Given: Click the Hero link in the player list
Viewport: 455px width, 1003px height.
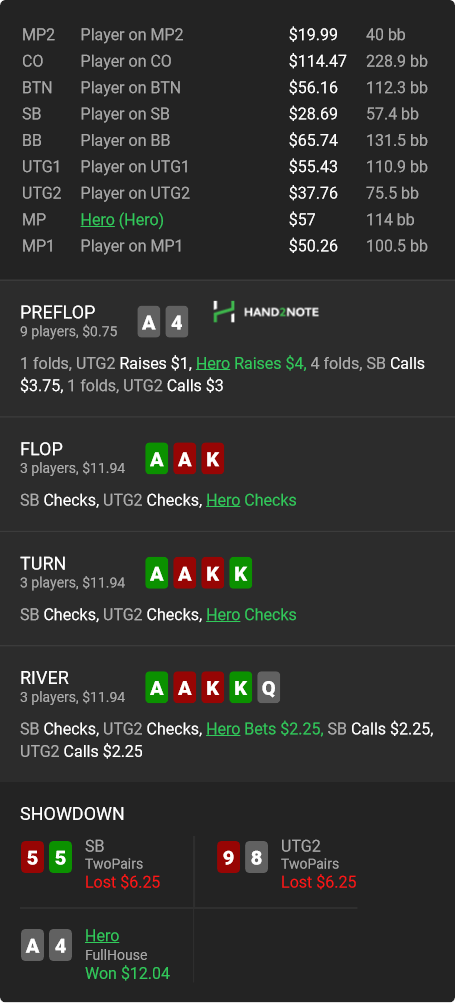Looking at the screenshot, I should pos(97,220).
